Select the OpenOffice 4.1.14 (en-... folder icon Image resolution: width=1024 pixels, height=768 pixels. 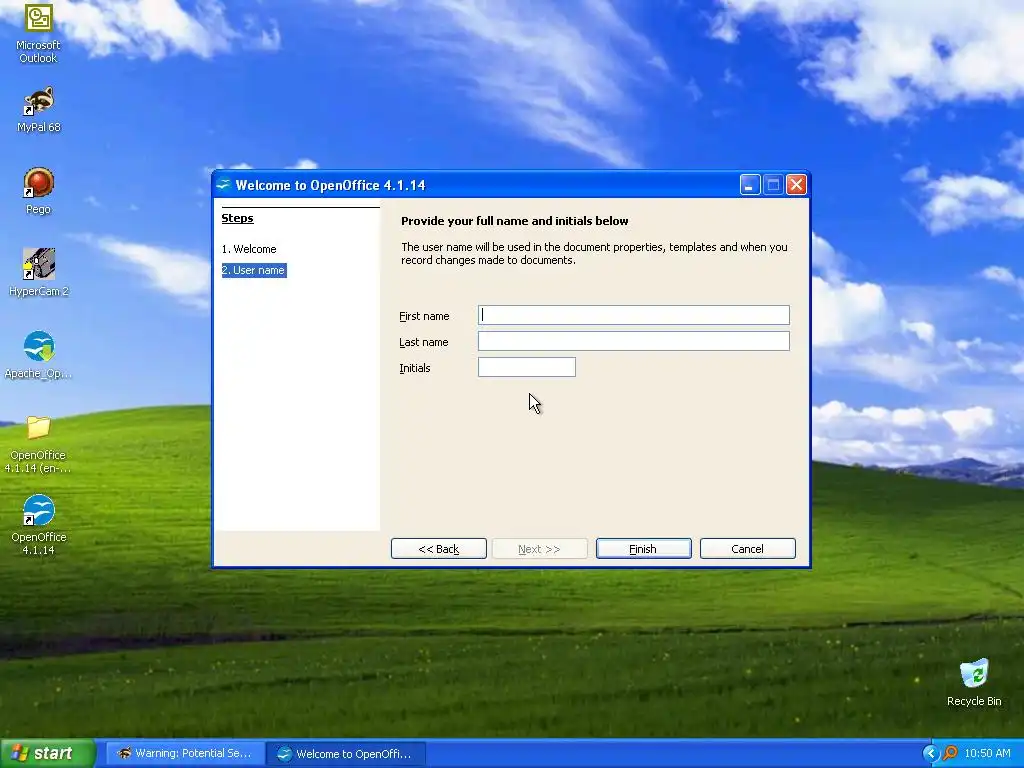(38, 444)
